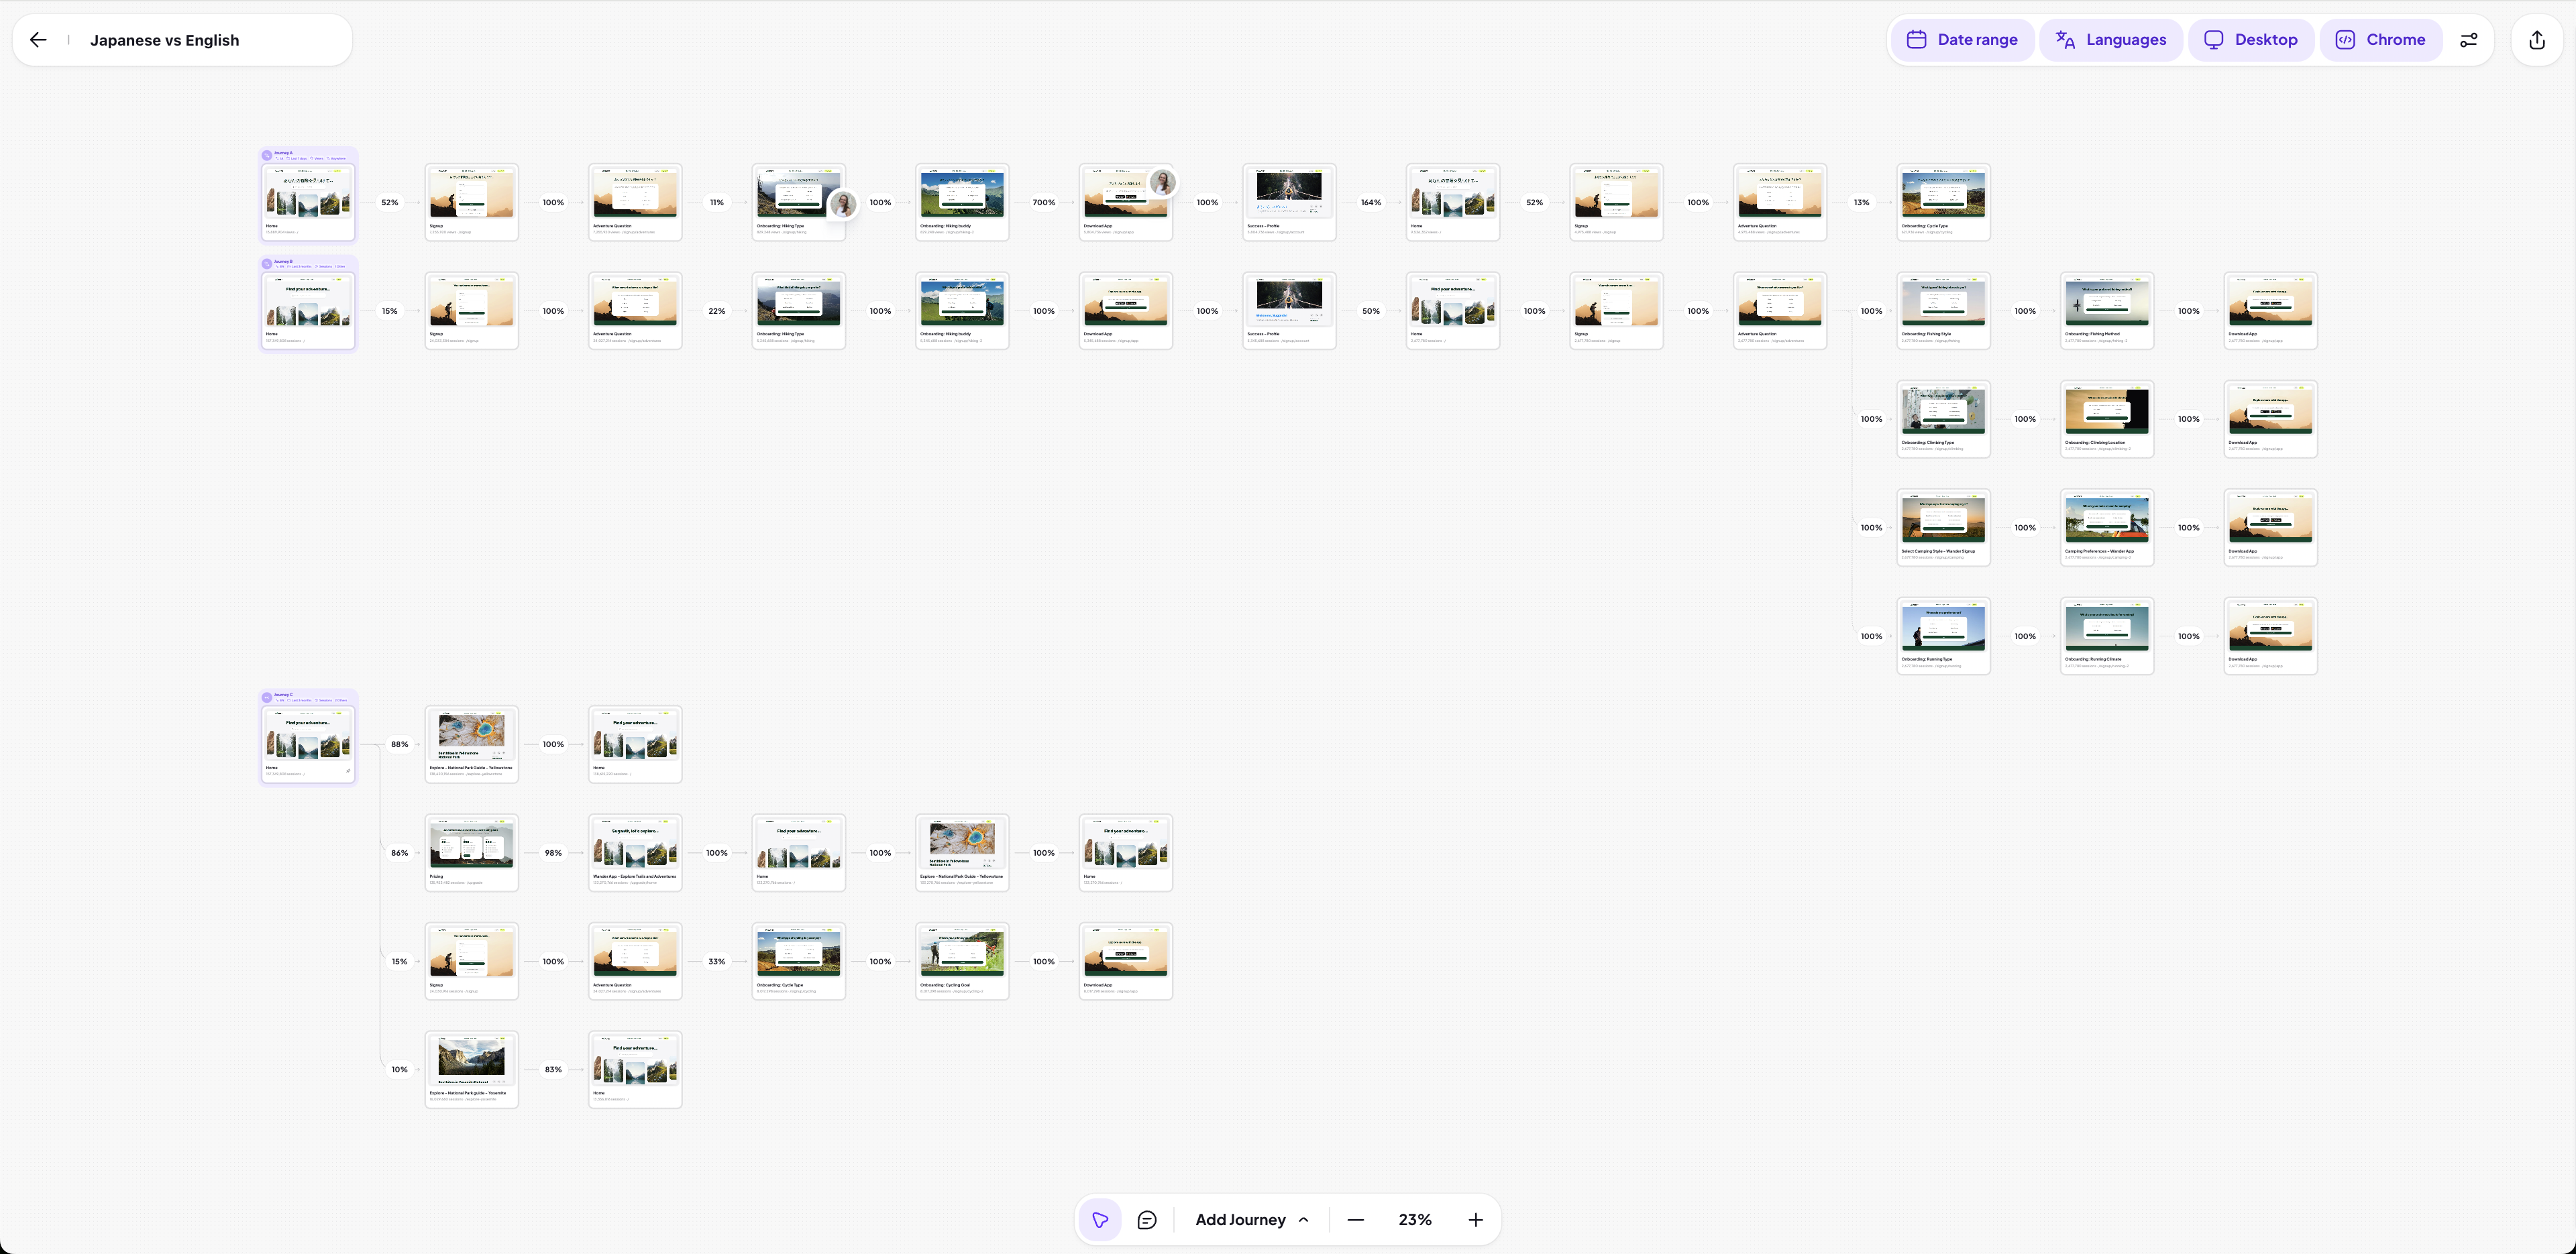This screenshot has height=1254, width=2576.
Task: Open the filter settings sliders icon
Action: [2468, 40]
